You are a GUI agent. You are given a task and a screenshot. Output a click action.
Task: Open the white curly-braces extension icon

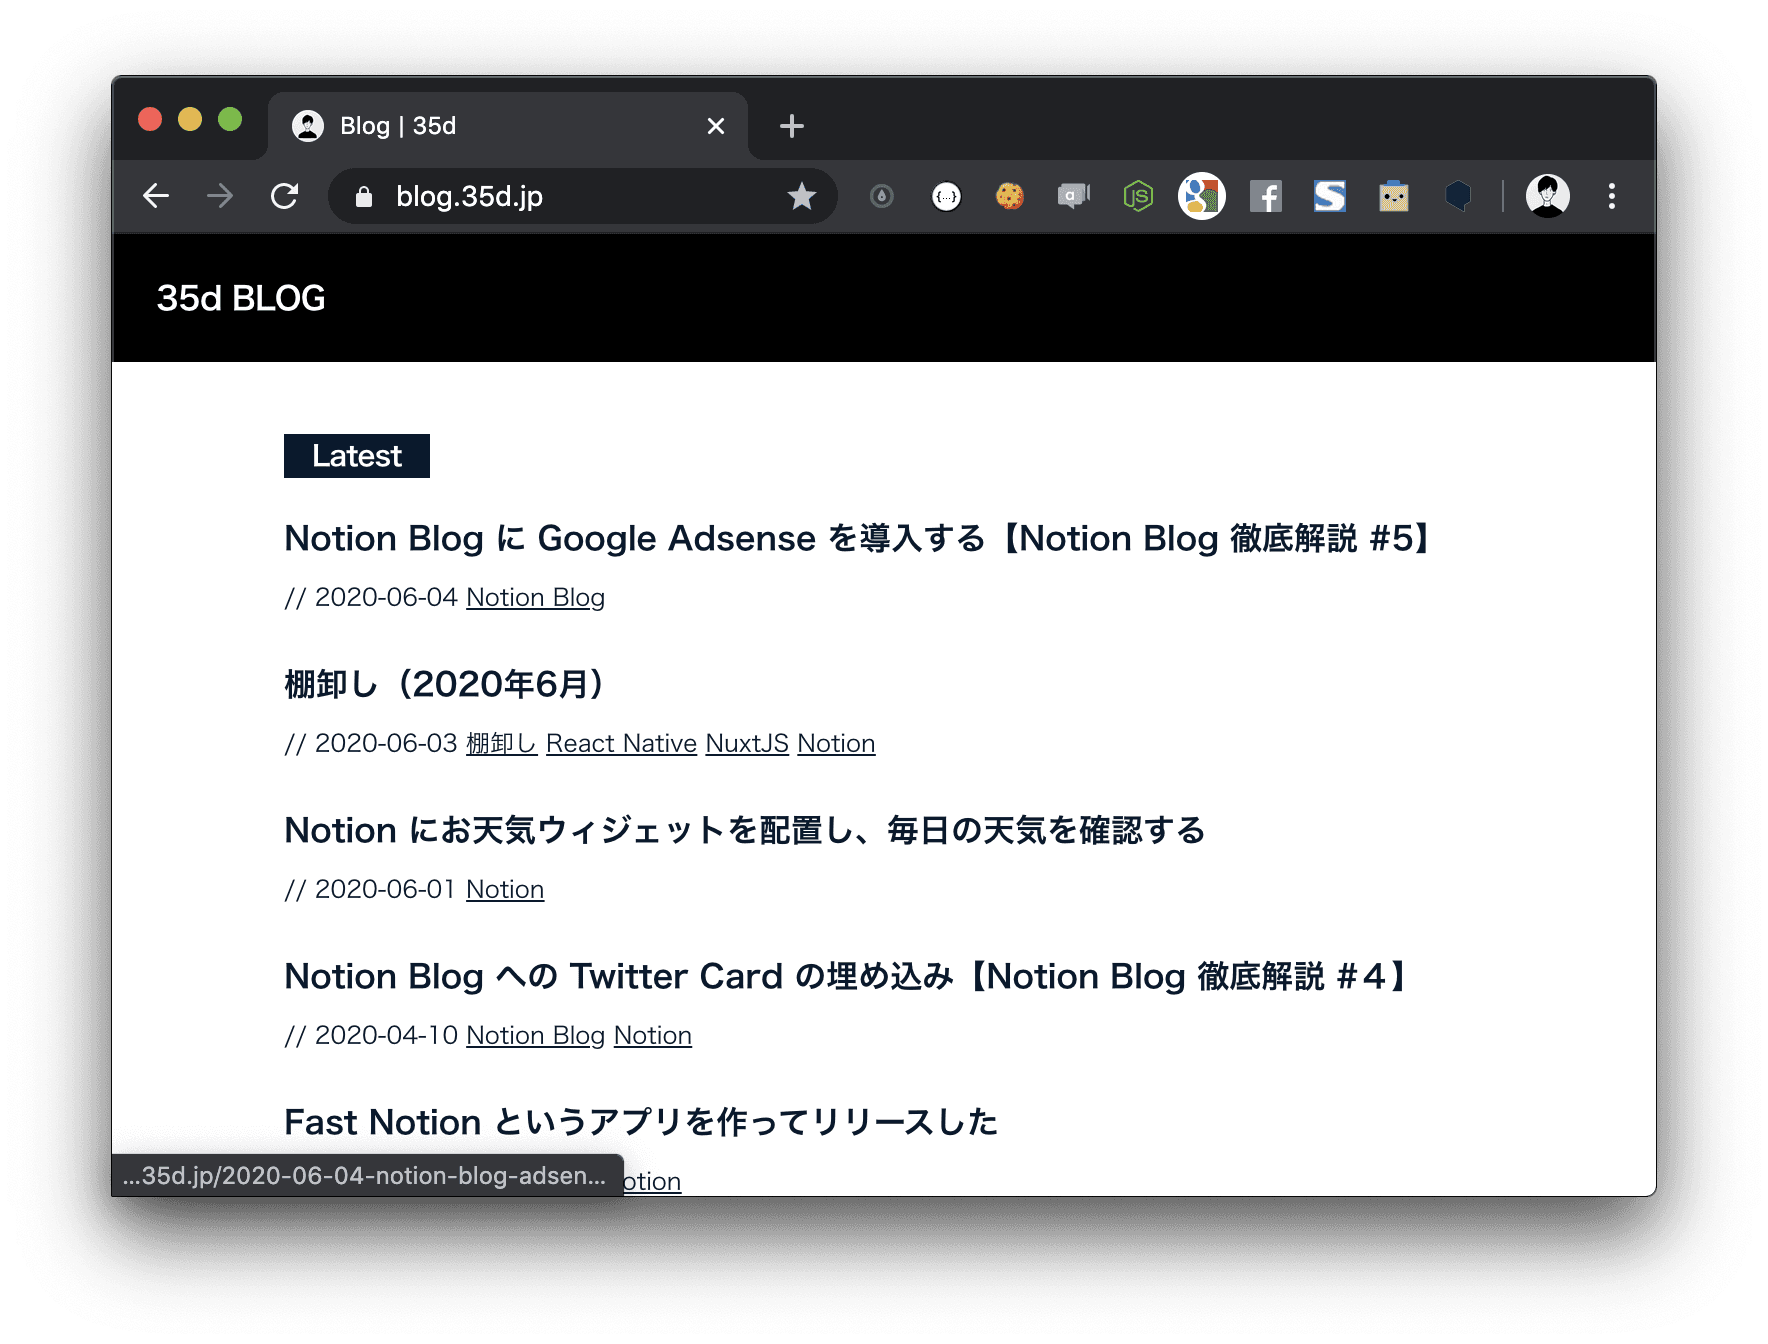[x=946, y=196]
